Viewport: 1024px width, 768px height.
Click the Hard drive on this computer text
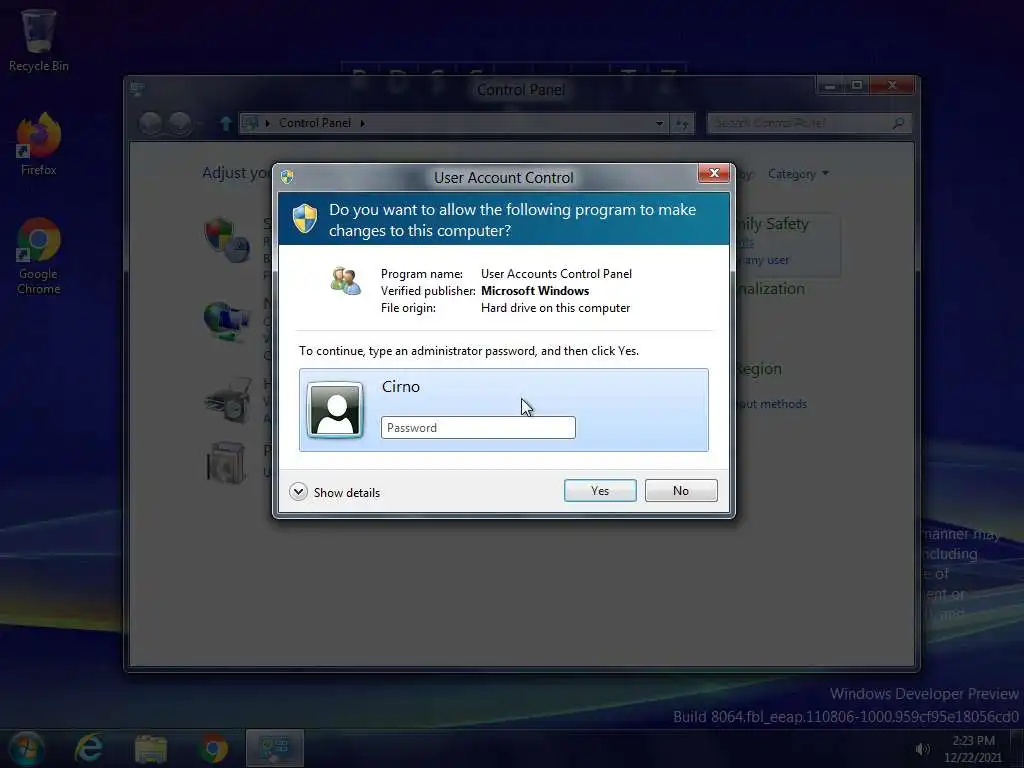coord(555,308)
